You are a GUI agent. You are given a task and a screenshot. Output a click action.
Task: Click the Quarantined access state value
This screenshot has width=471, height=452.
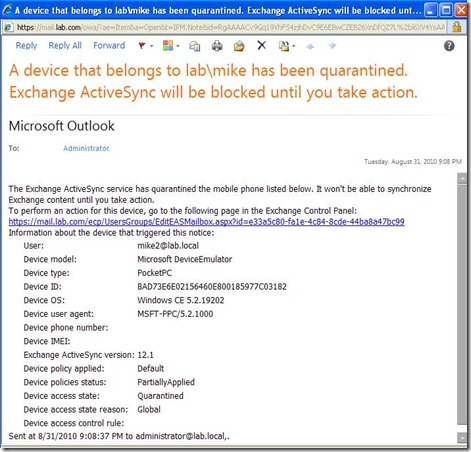click(160, 396)
